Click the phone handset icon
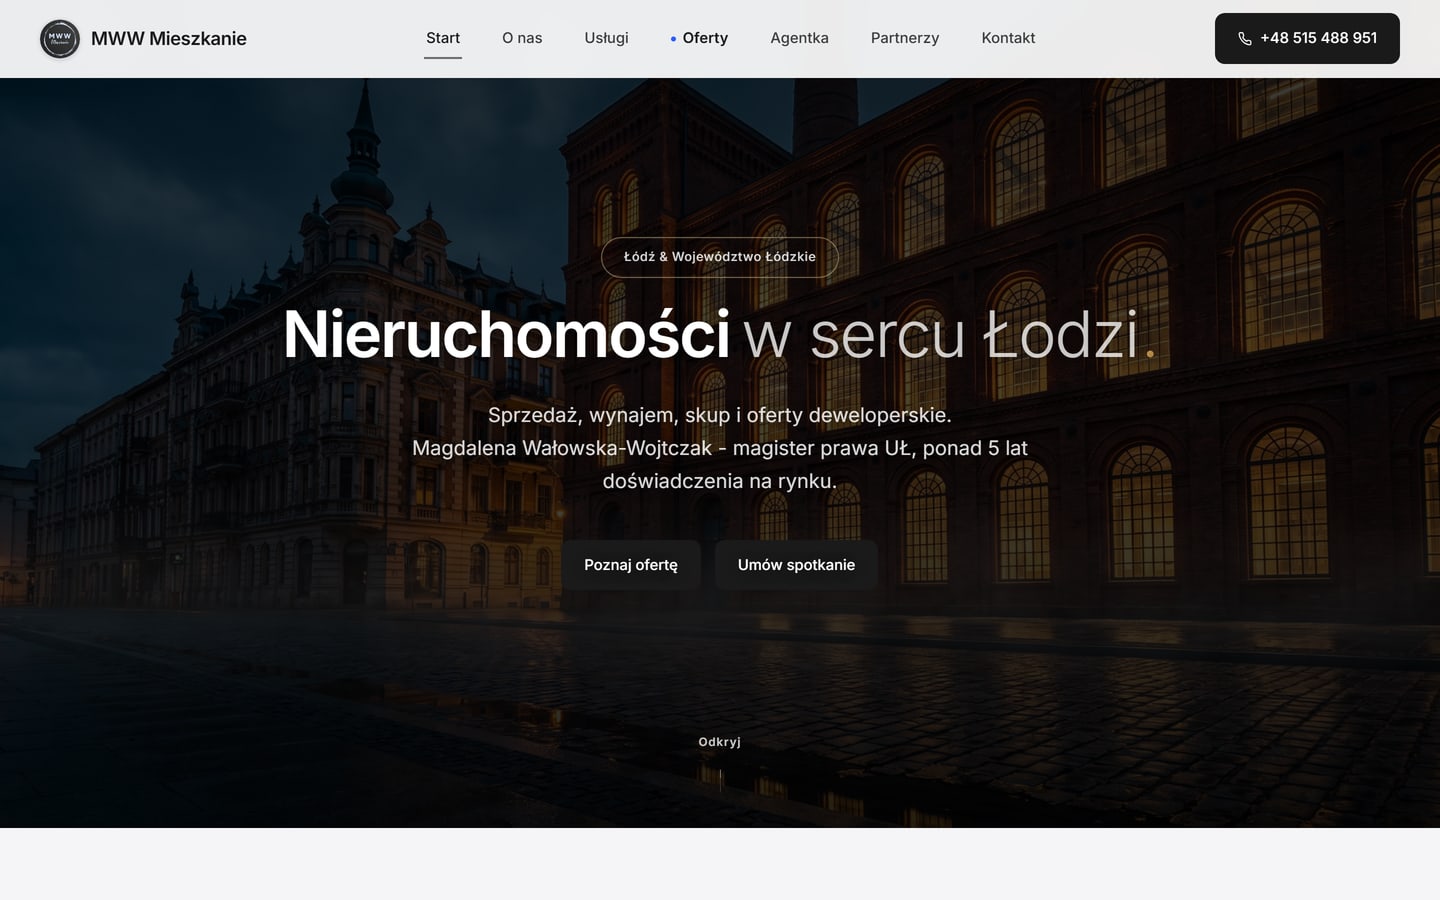 1244,39
